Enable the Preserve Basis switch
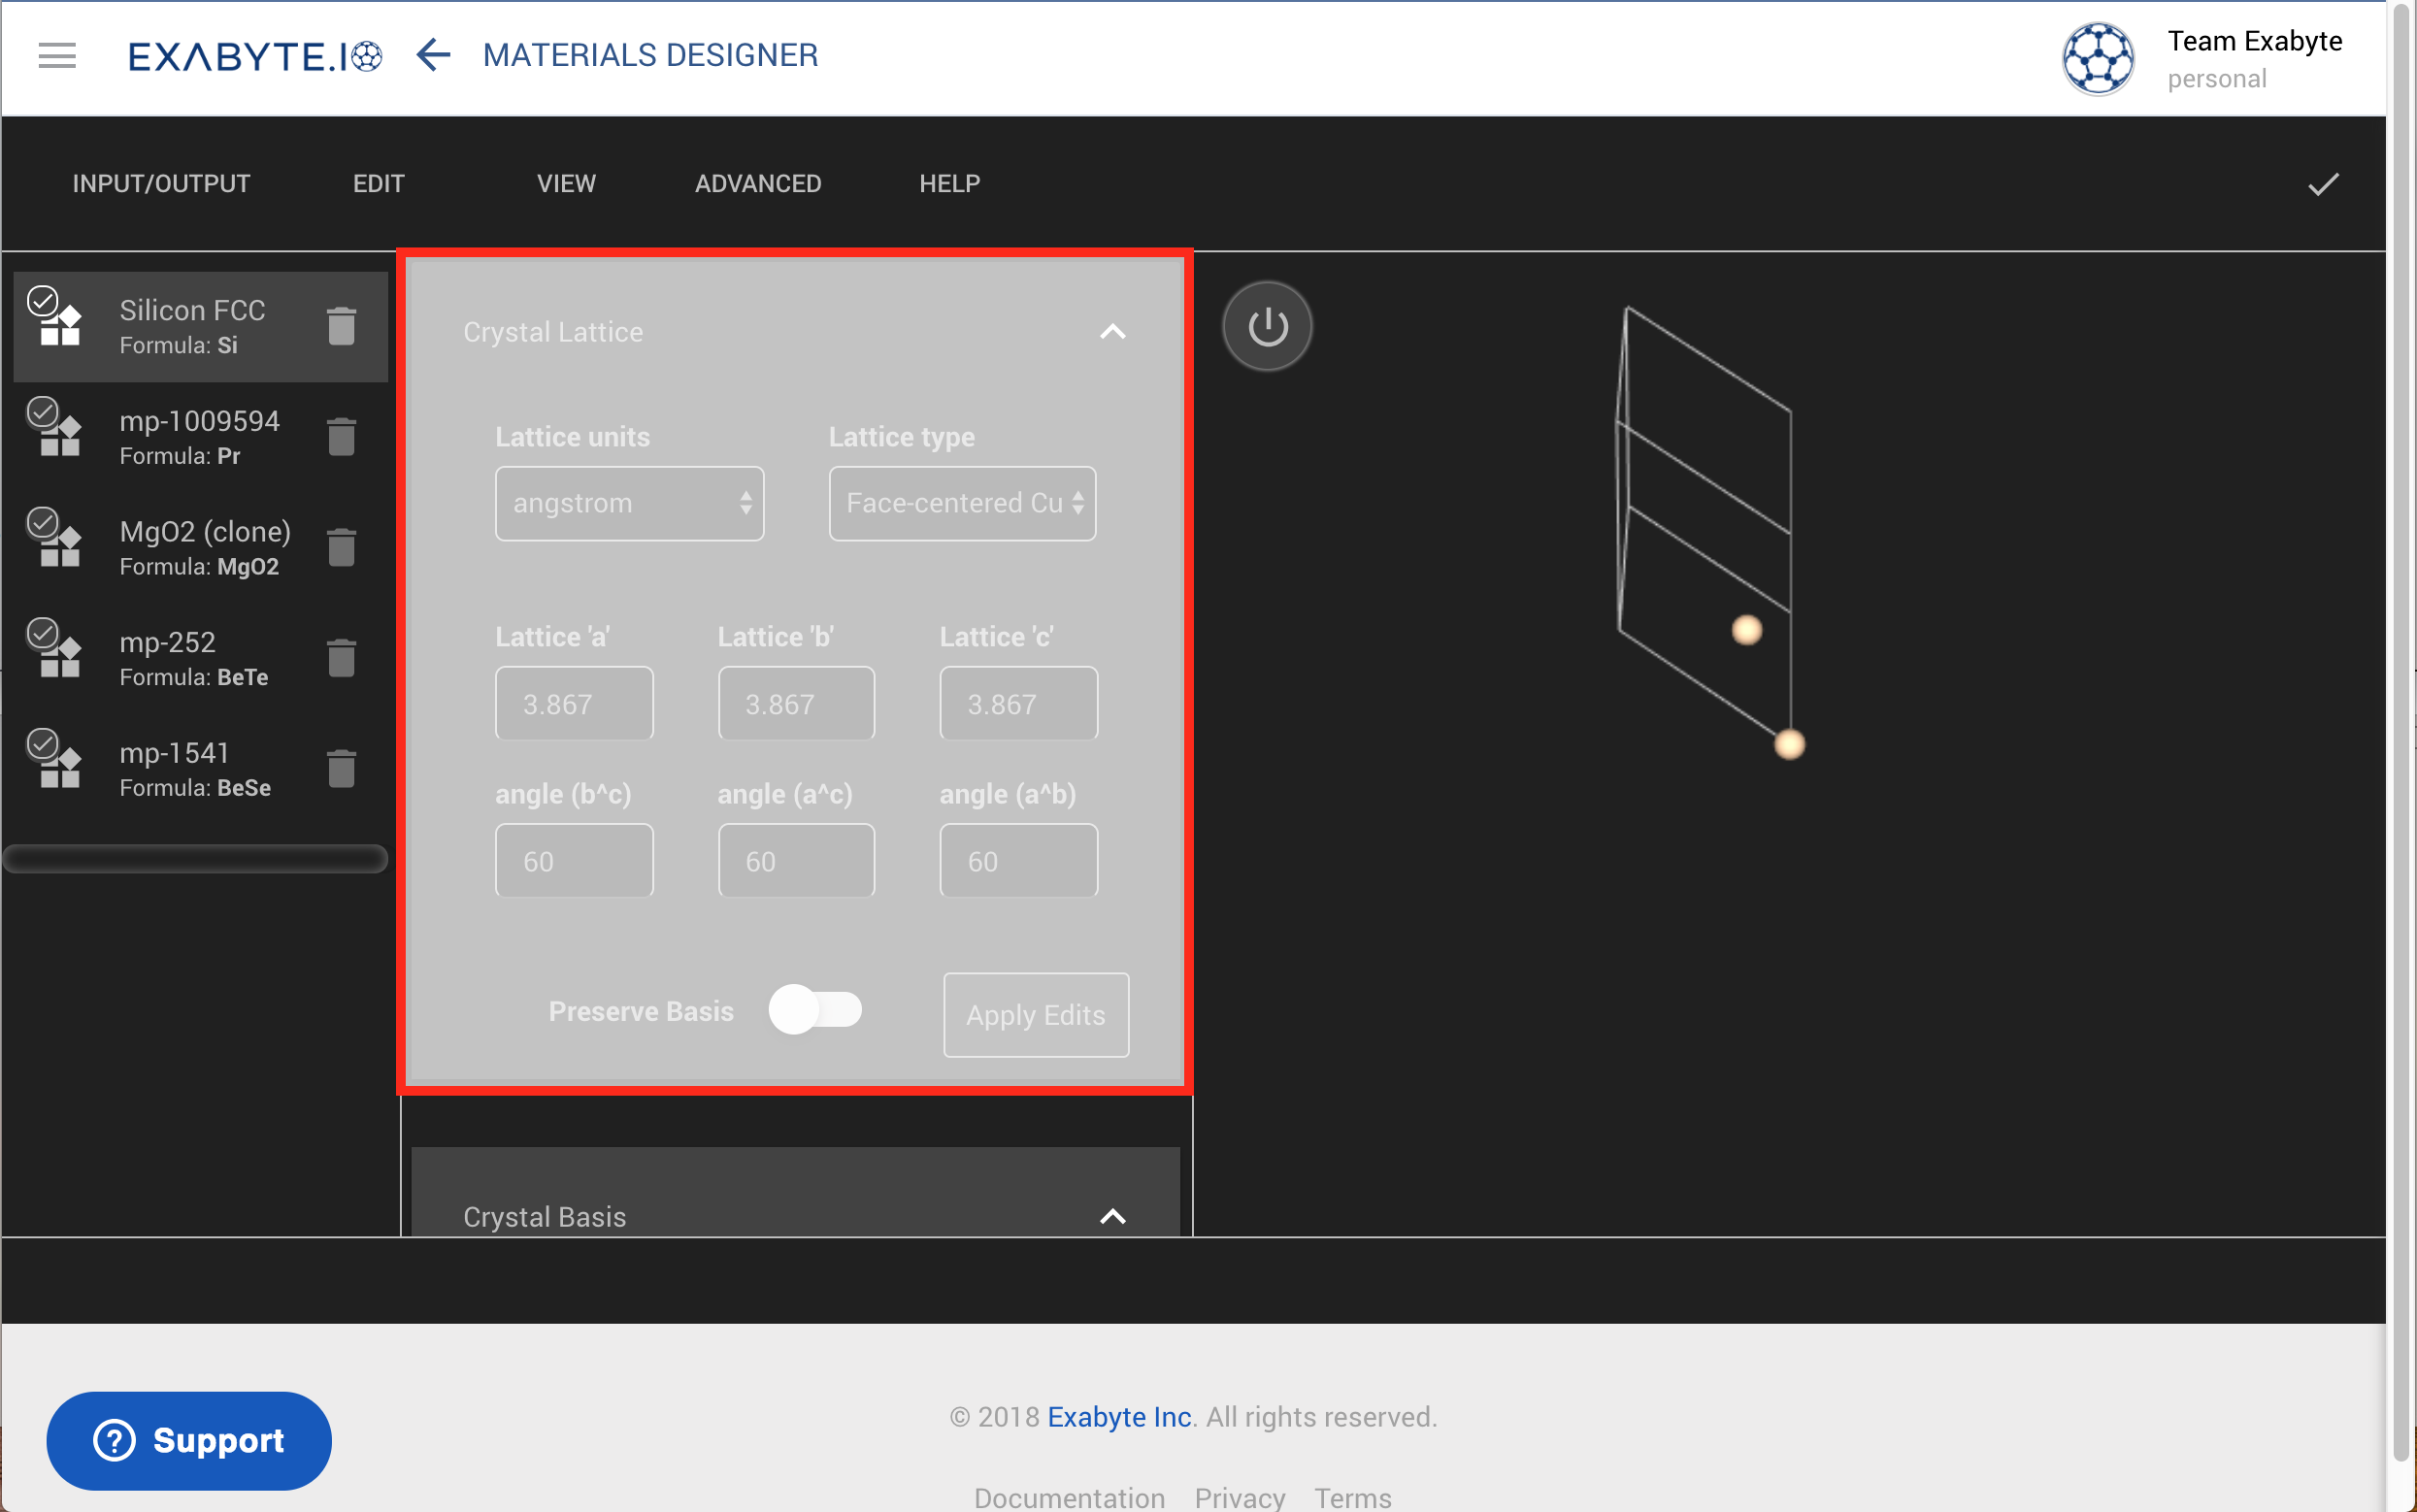The image size is (2417, 1512). 815,1010
